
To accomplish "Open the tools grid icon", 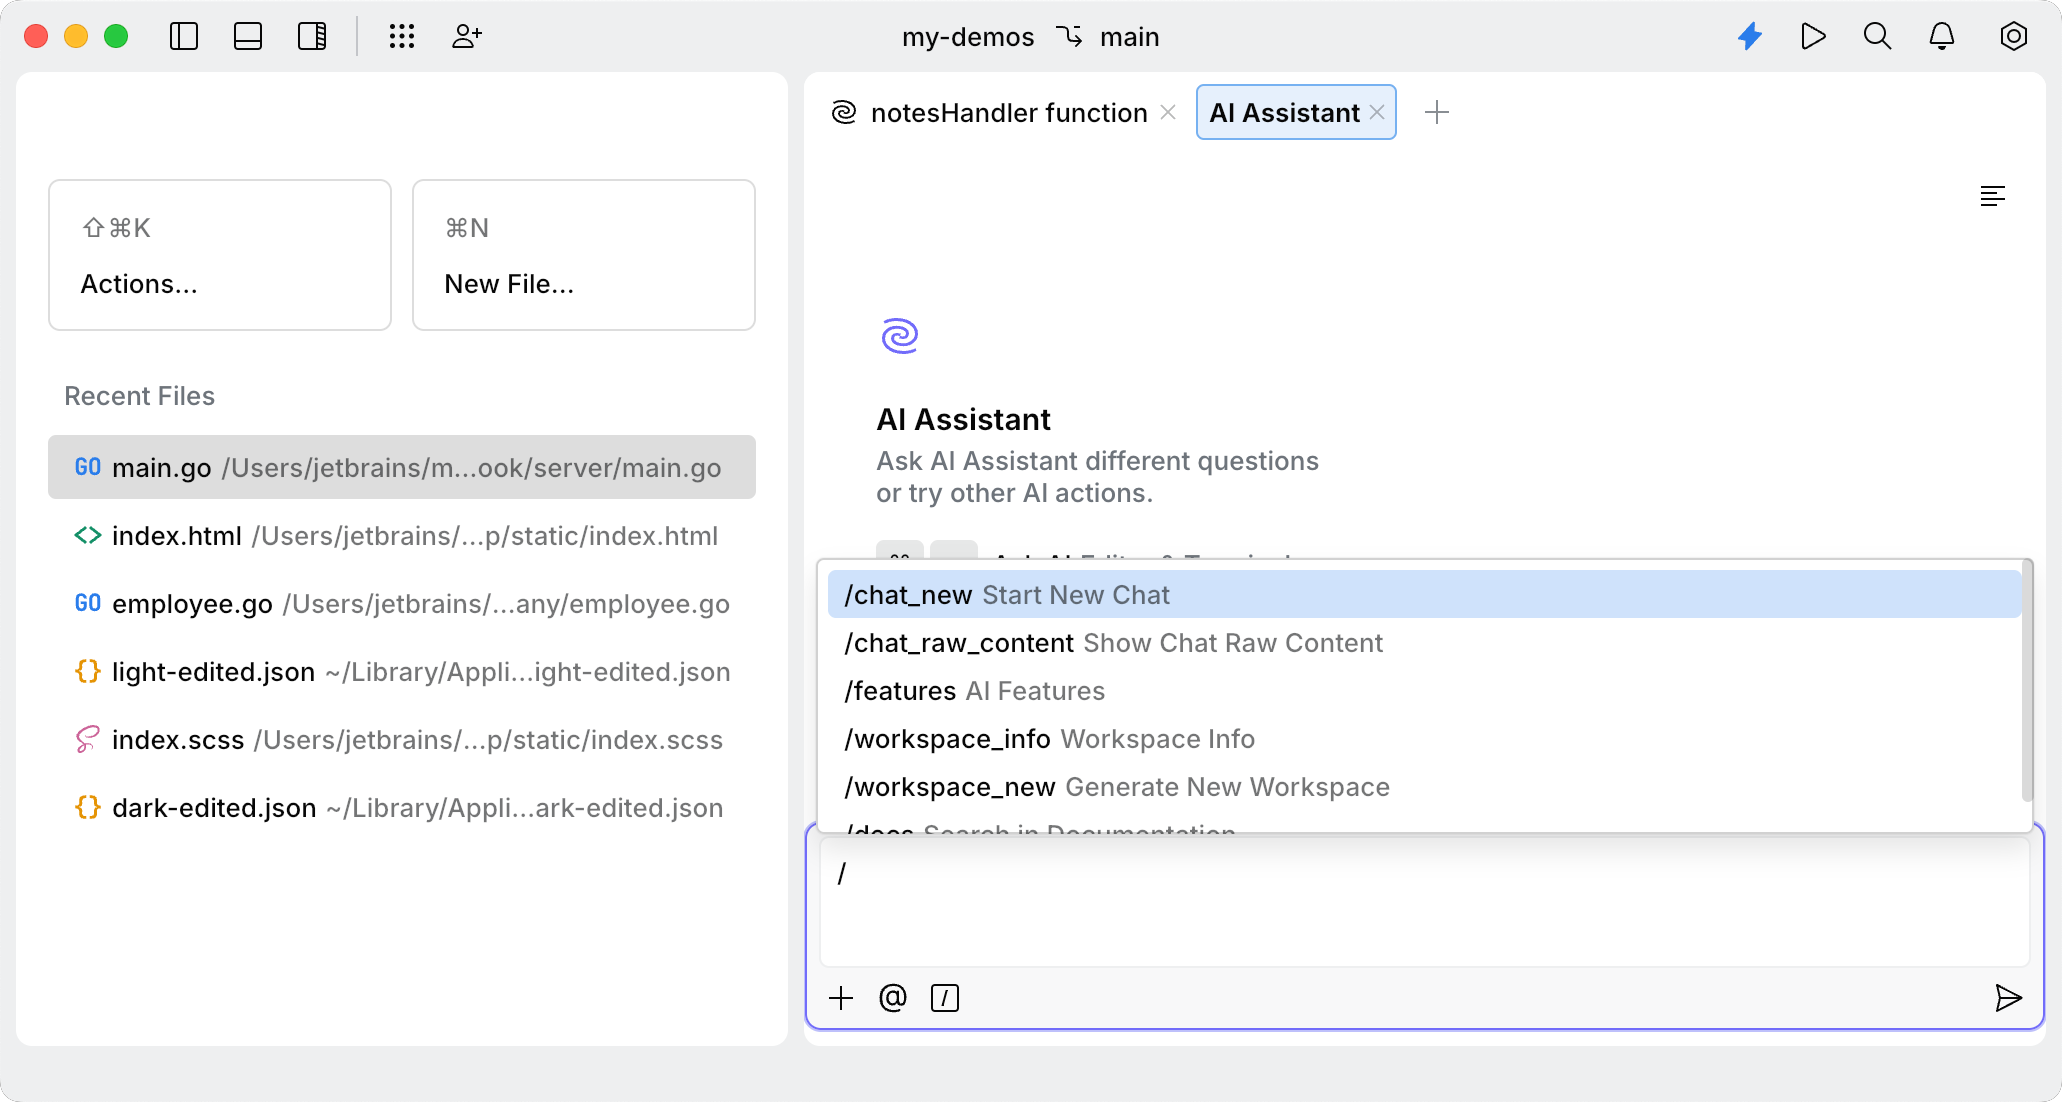I will [402, 37].
